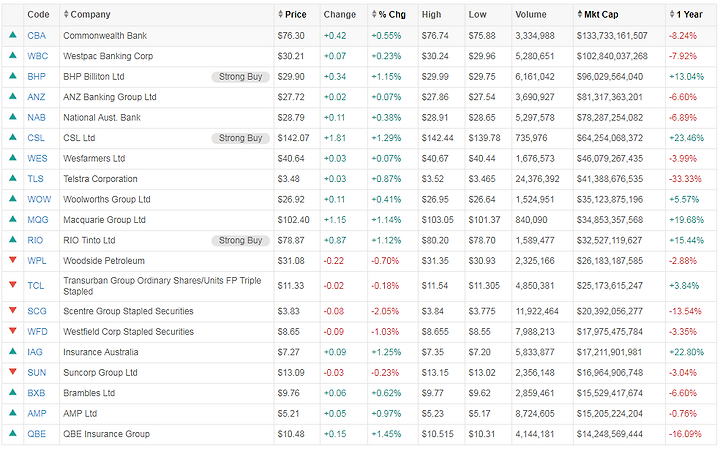Click the red down arrow beside SUN
Viewport: 720px width, 451px height.
[12, 372]
